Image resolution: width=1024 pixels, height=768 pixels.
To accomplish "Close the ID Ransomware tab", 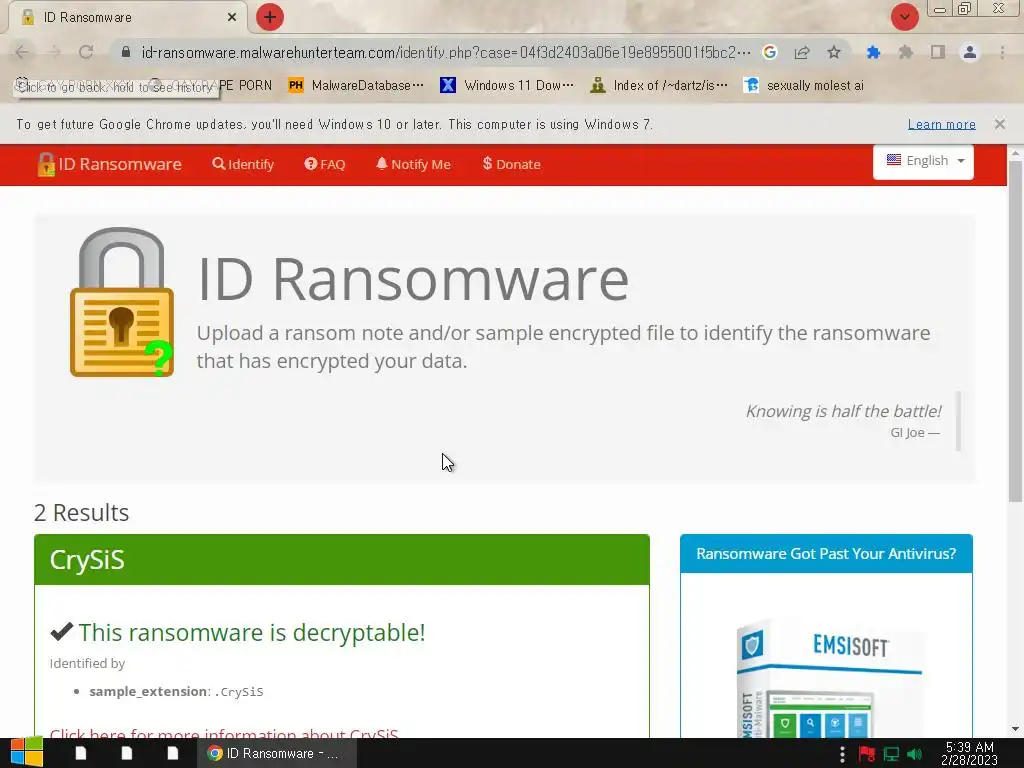I will [x=232, y=17].
